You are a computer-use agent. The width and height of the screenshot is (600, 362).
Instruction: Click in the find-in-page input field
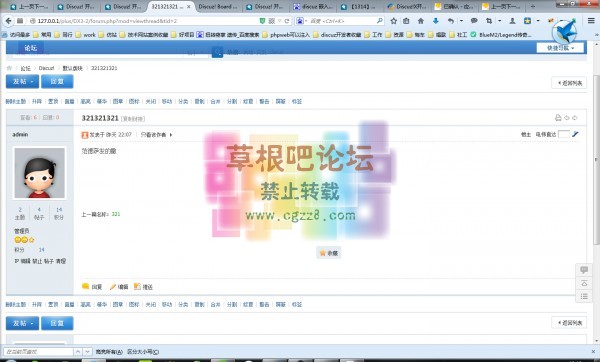coord(38,351)
